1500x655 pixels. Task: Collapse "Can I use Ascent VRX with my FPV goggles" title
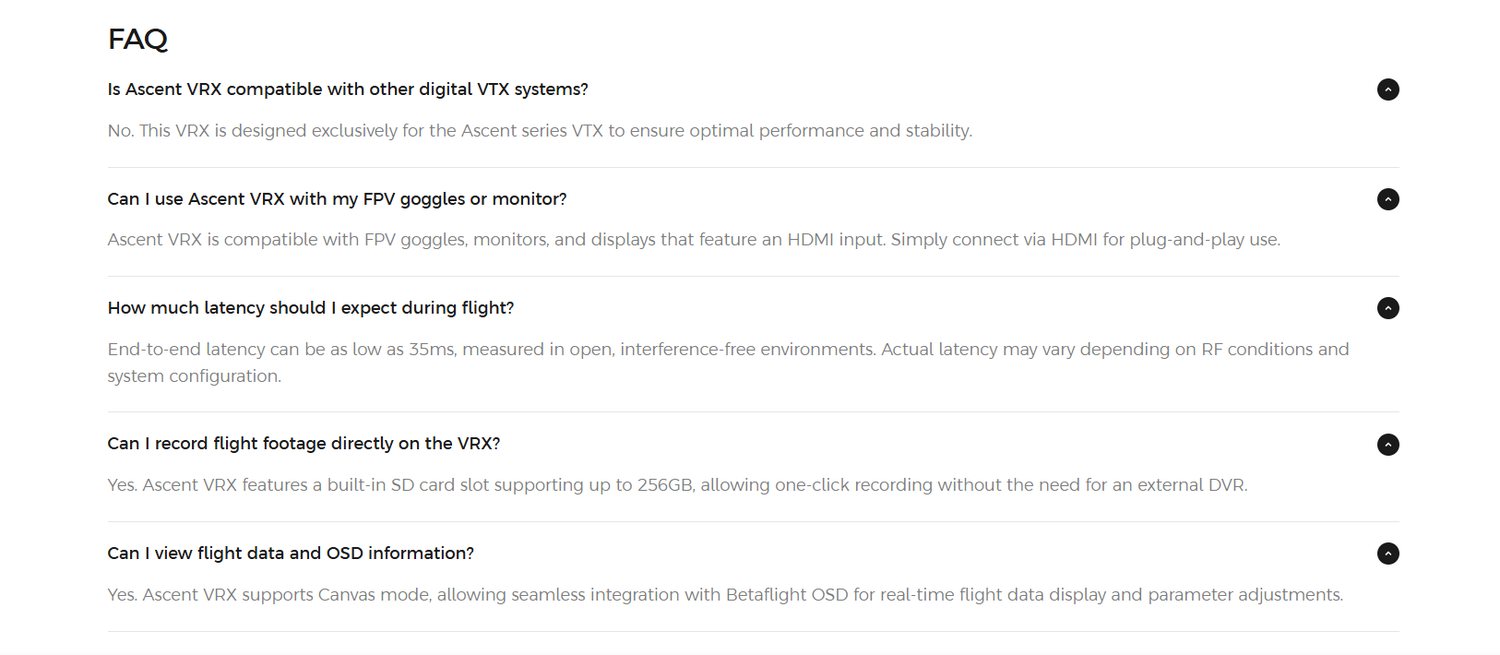coord(337,199)
